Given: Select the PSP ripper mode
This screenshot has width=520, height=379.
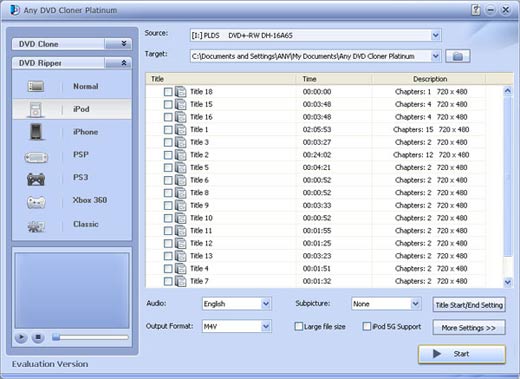Looking at the screenshot, I should click(72, 155).
